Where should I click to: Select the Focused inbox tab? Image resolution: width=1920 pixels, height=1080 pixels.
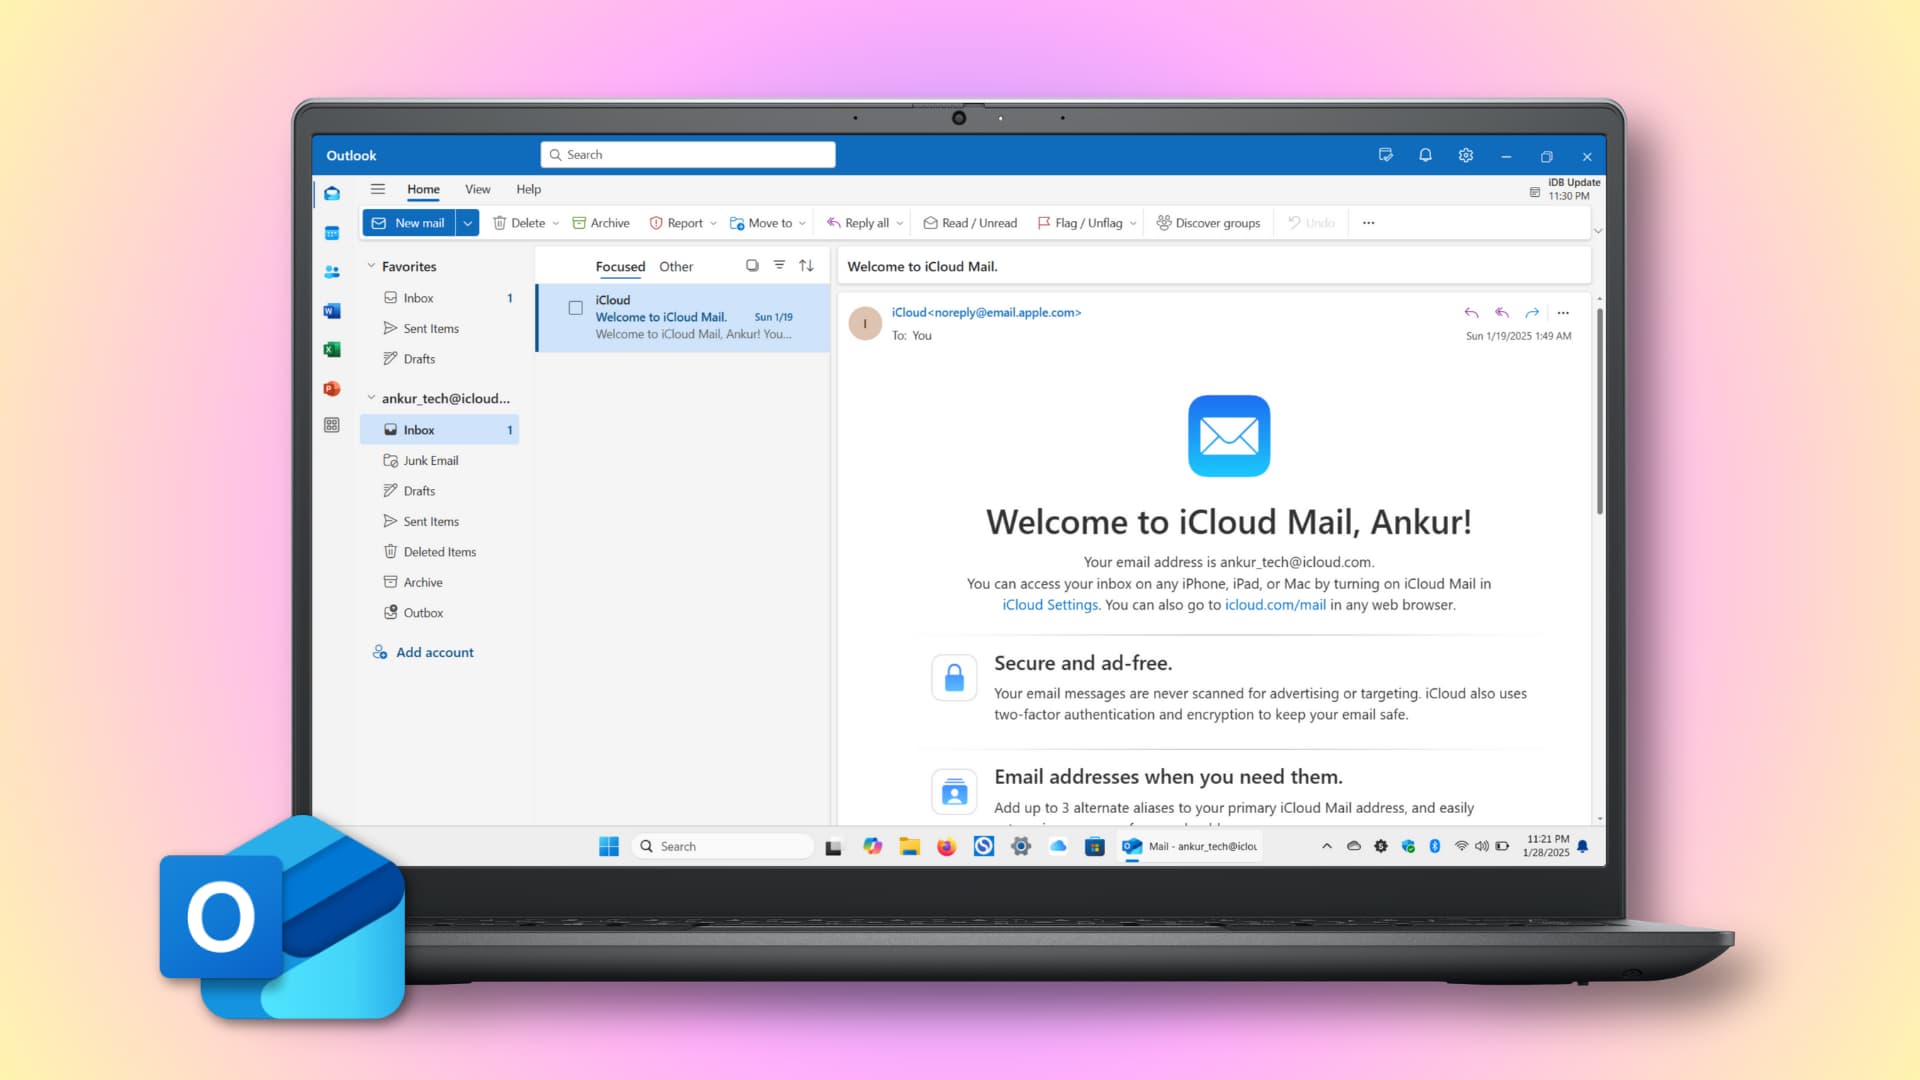click(620, 266)
